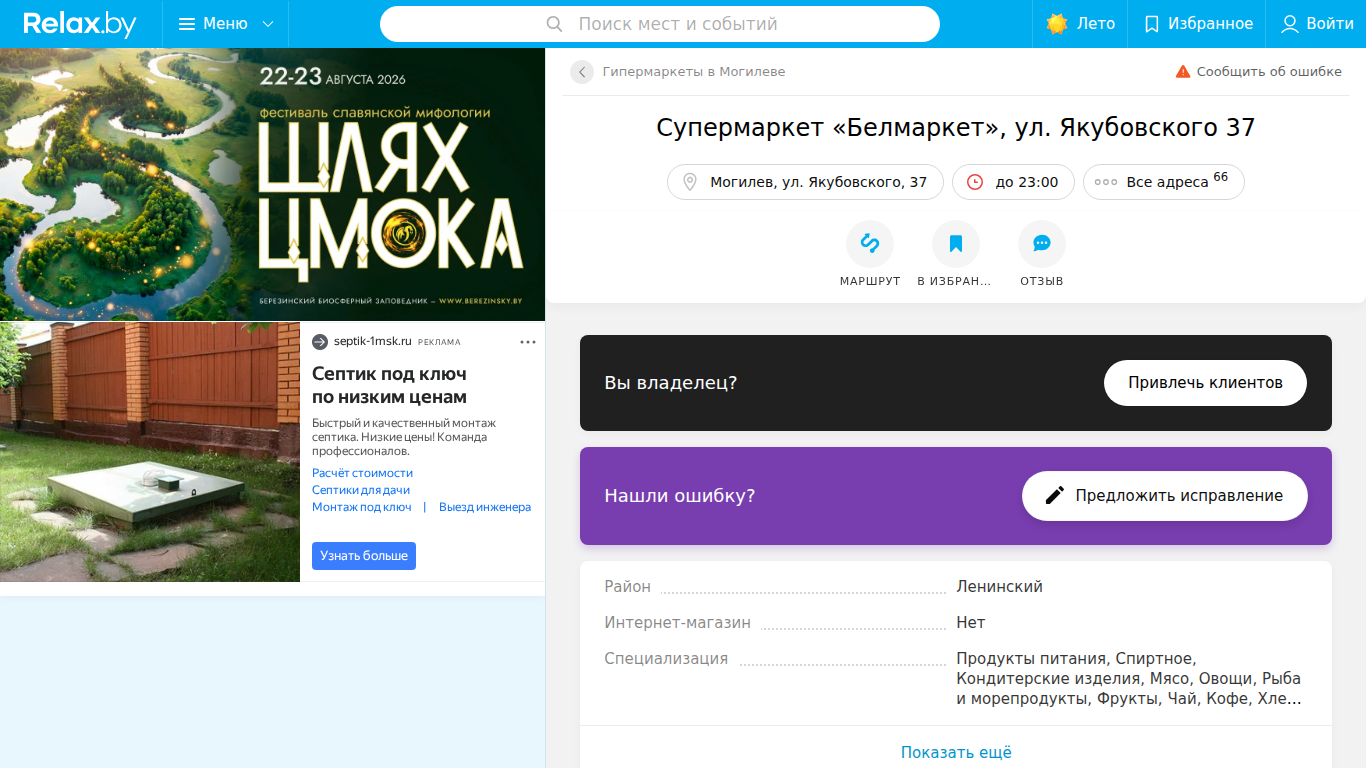Viewport: 1366px width, 768px height.
Task: Click the search magnifier icon
Action: click(554, 24)
